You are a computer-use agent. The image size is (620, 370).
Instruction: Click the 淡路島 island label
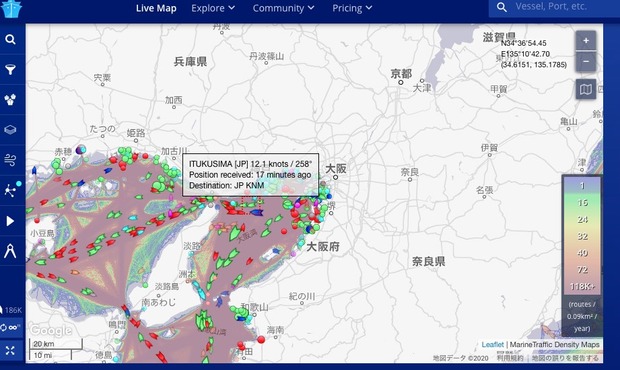(x=166, y=286)
